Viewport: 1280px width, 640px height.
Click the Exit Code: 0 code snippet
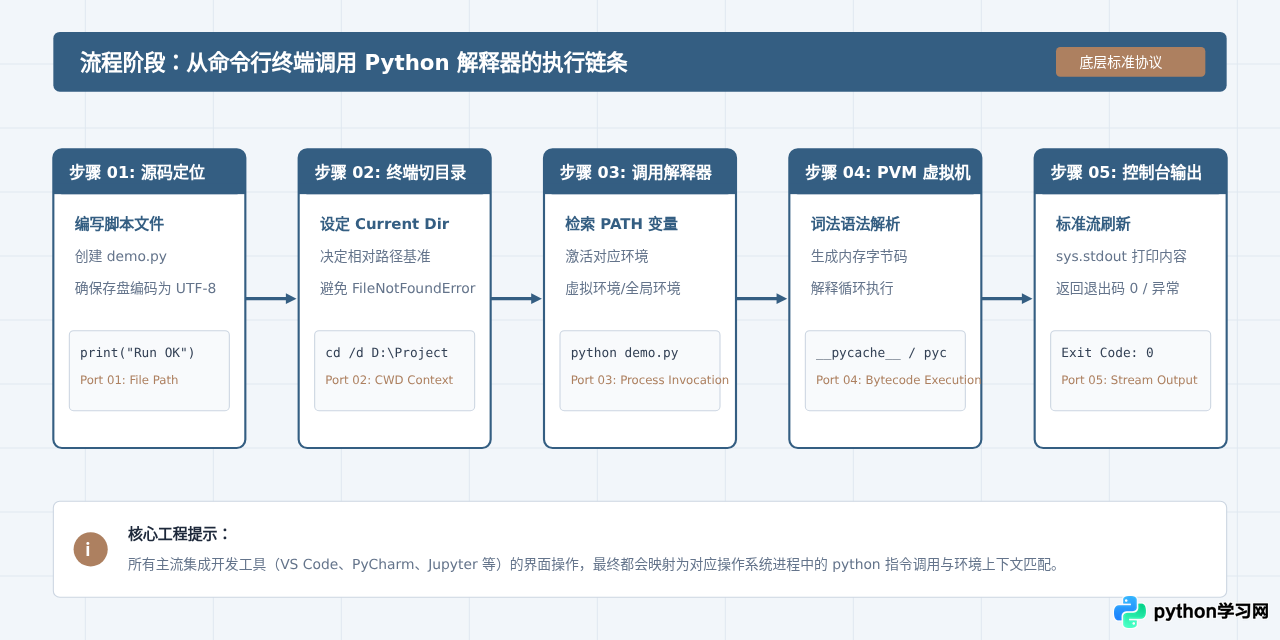pyautogui.click(x=1107, y=353)
